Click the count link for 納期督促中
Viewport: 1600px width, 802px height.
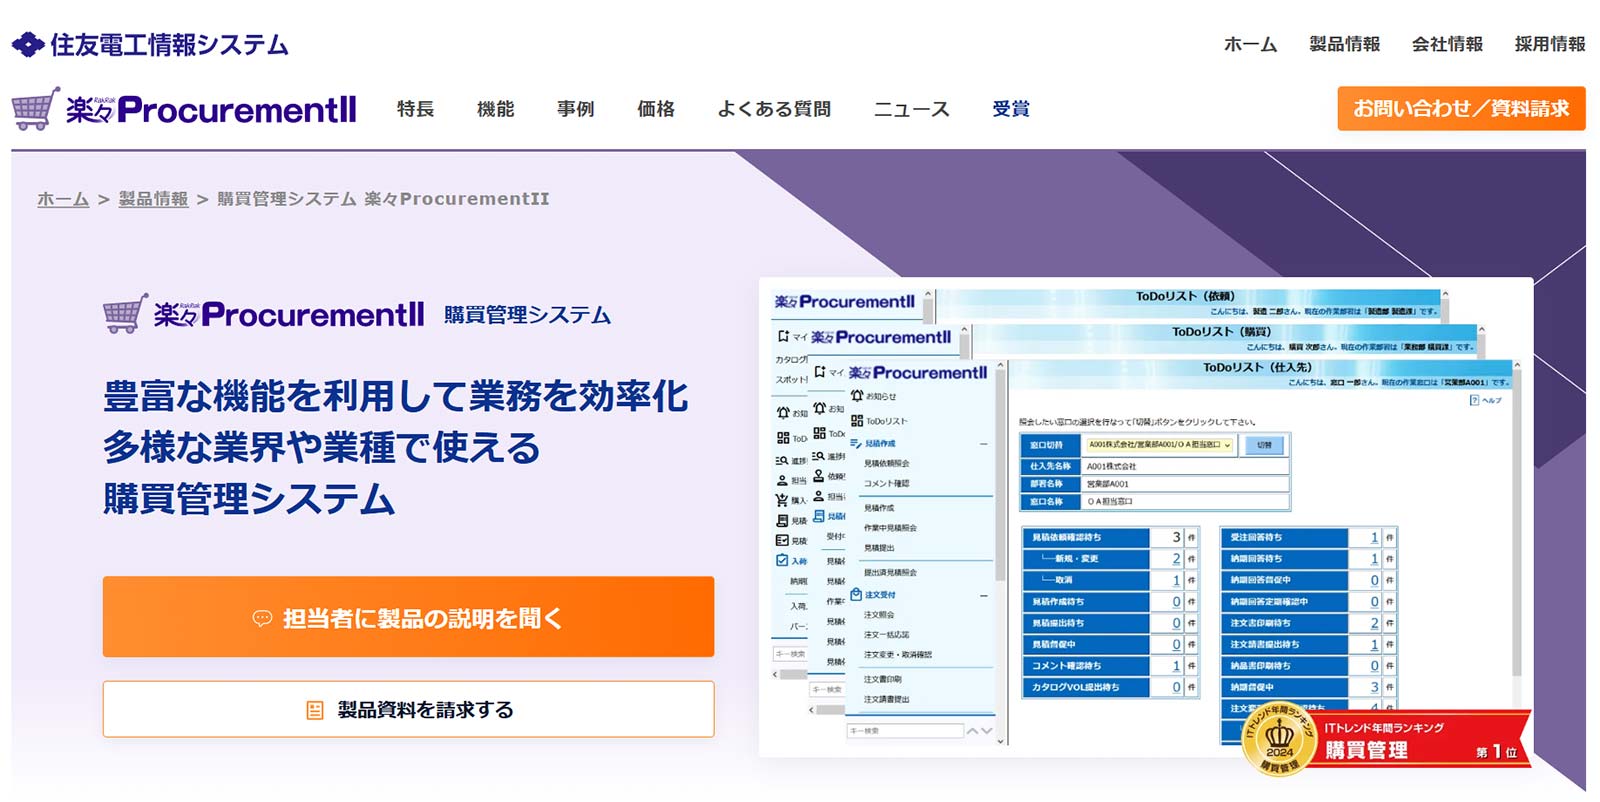1374,687
